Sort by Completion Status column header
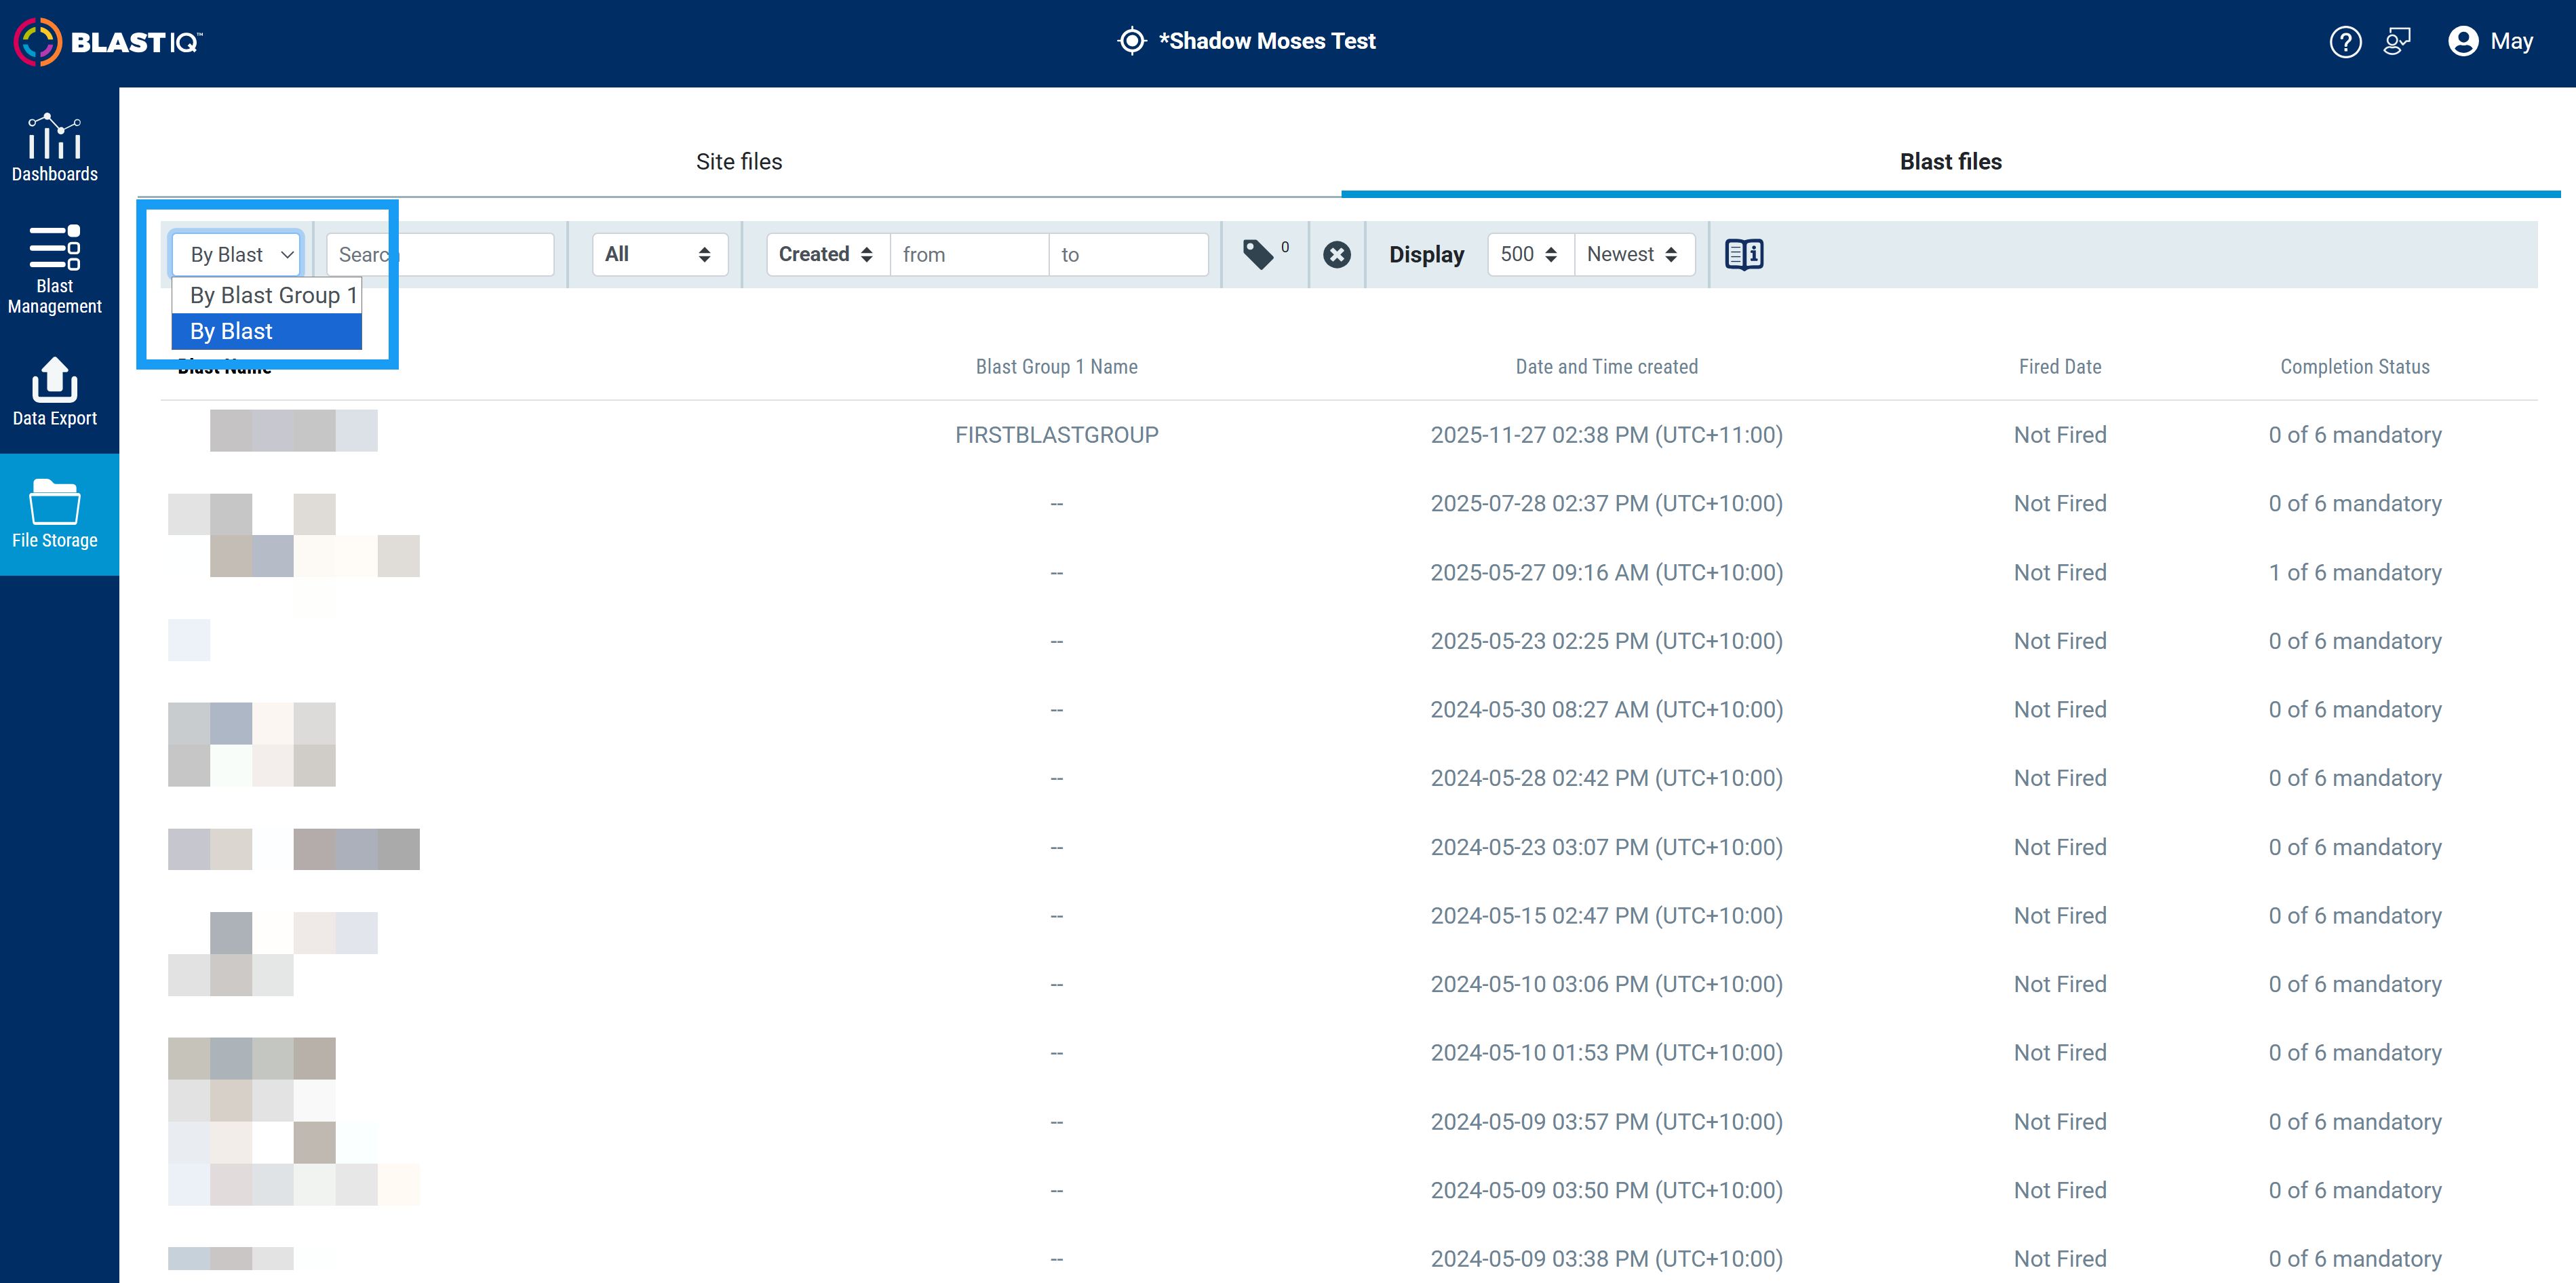 (2354, 367)
